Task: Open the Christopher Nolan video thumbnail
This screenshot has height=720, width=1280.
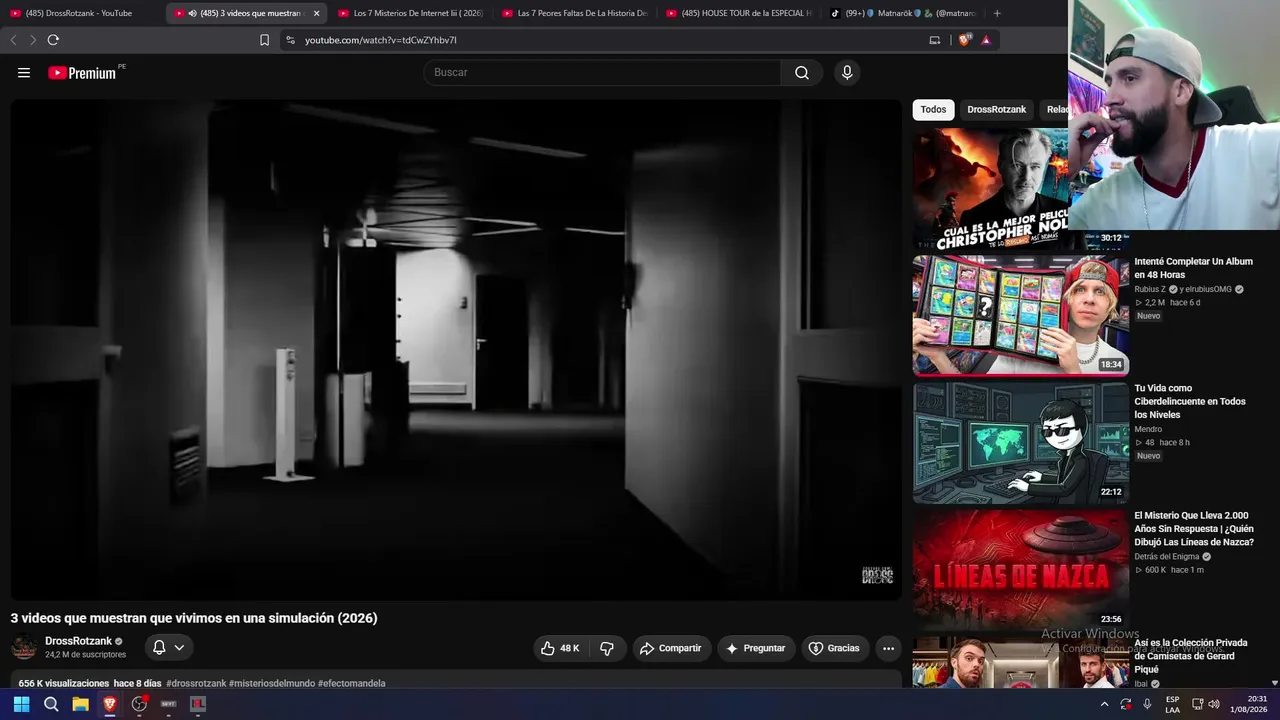Action: (991, 188)
